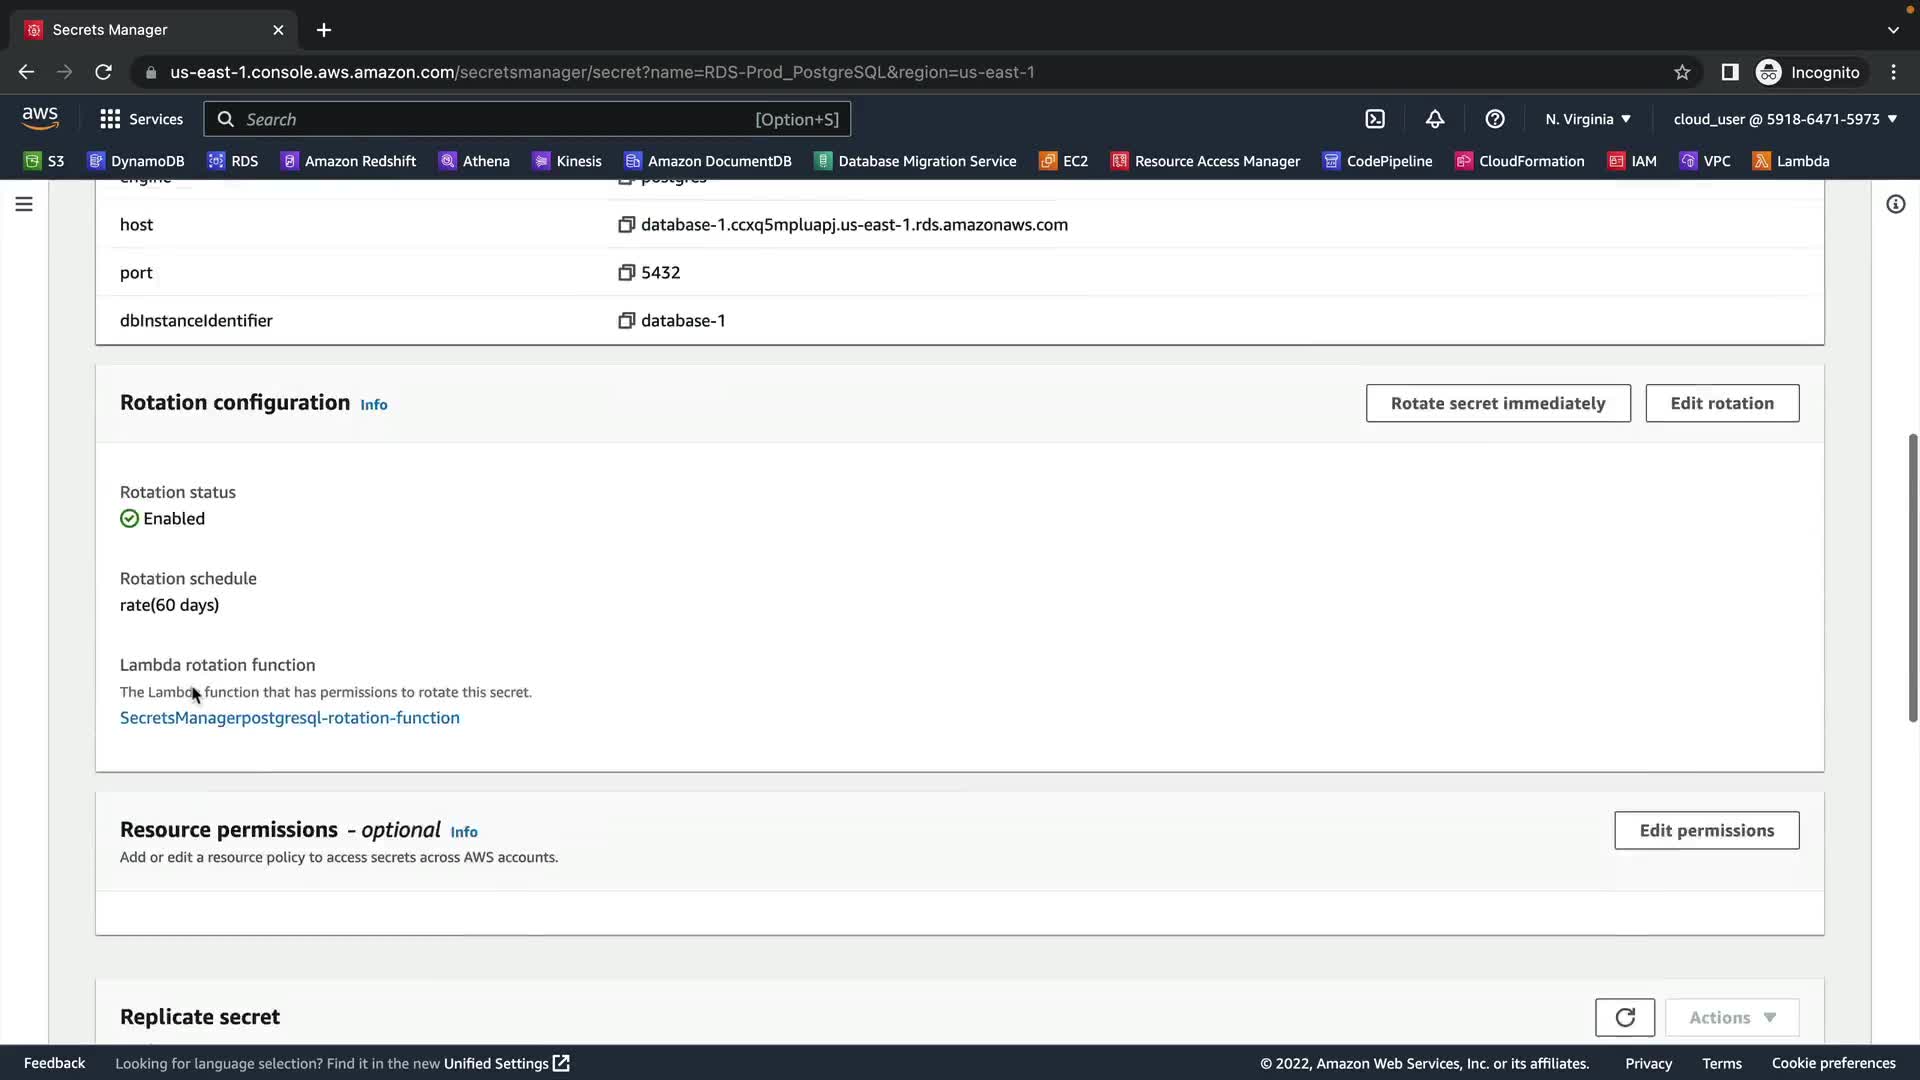Open SecretsManagerpostgresql-rotation-function link
The height and width of the screenshot is (1080, 1920).
pyautogui.click(x=290, y=718)
